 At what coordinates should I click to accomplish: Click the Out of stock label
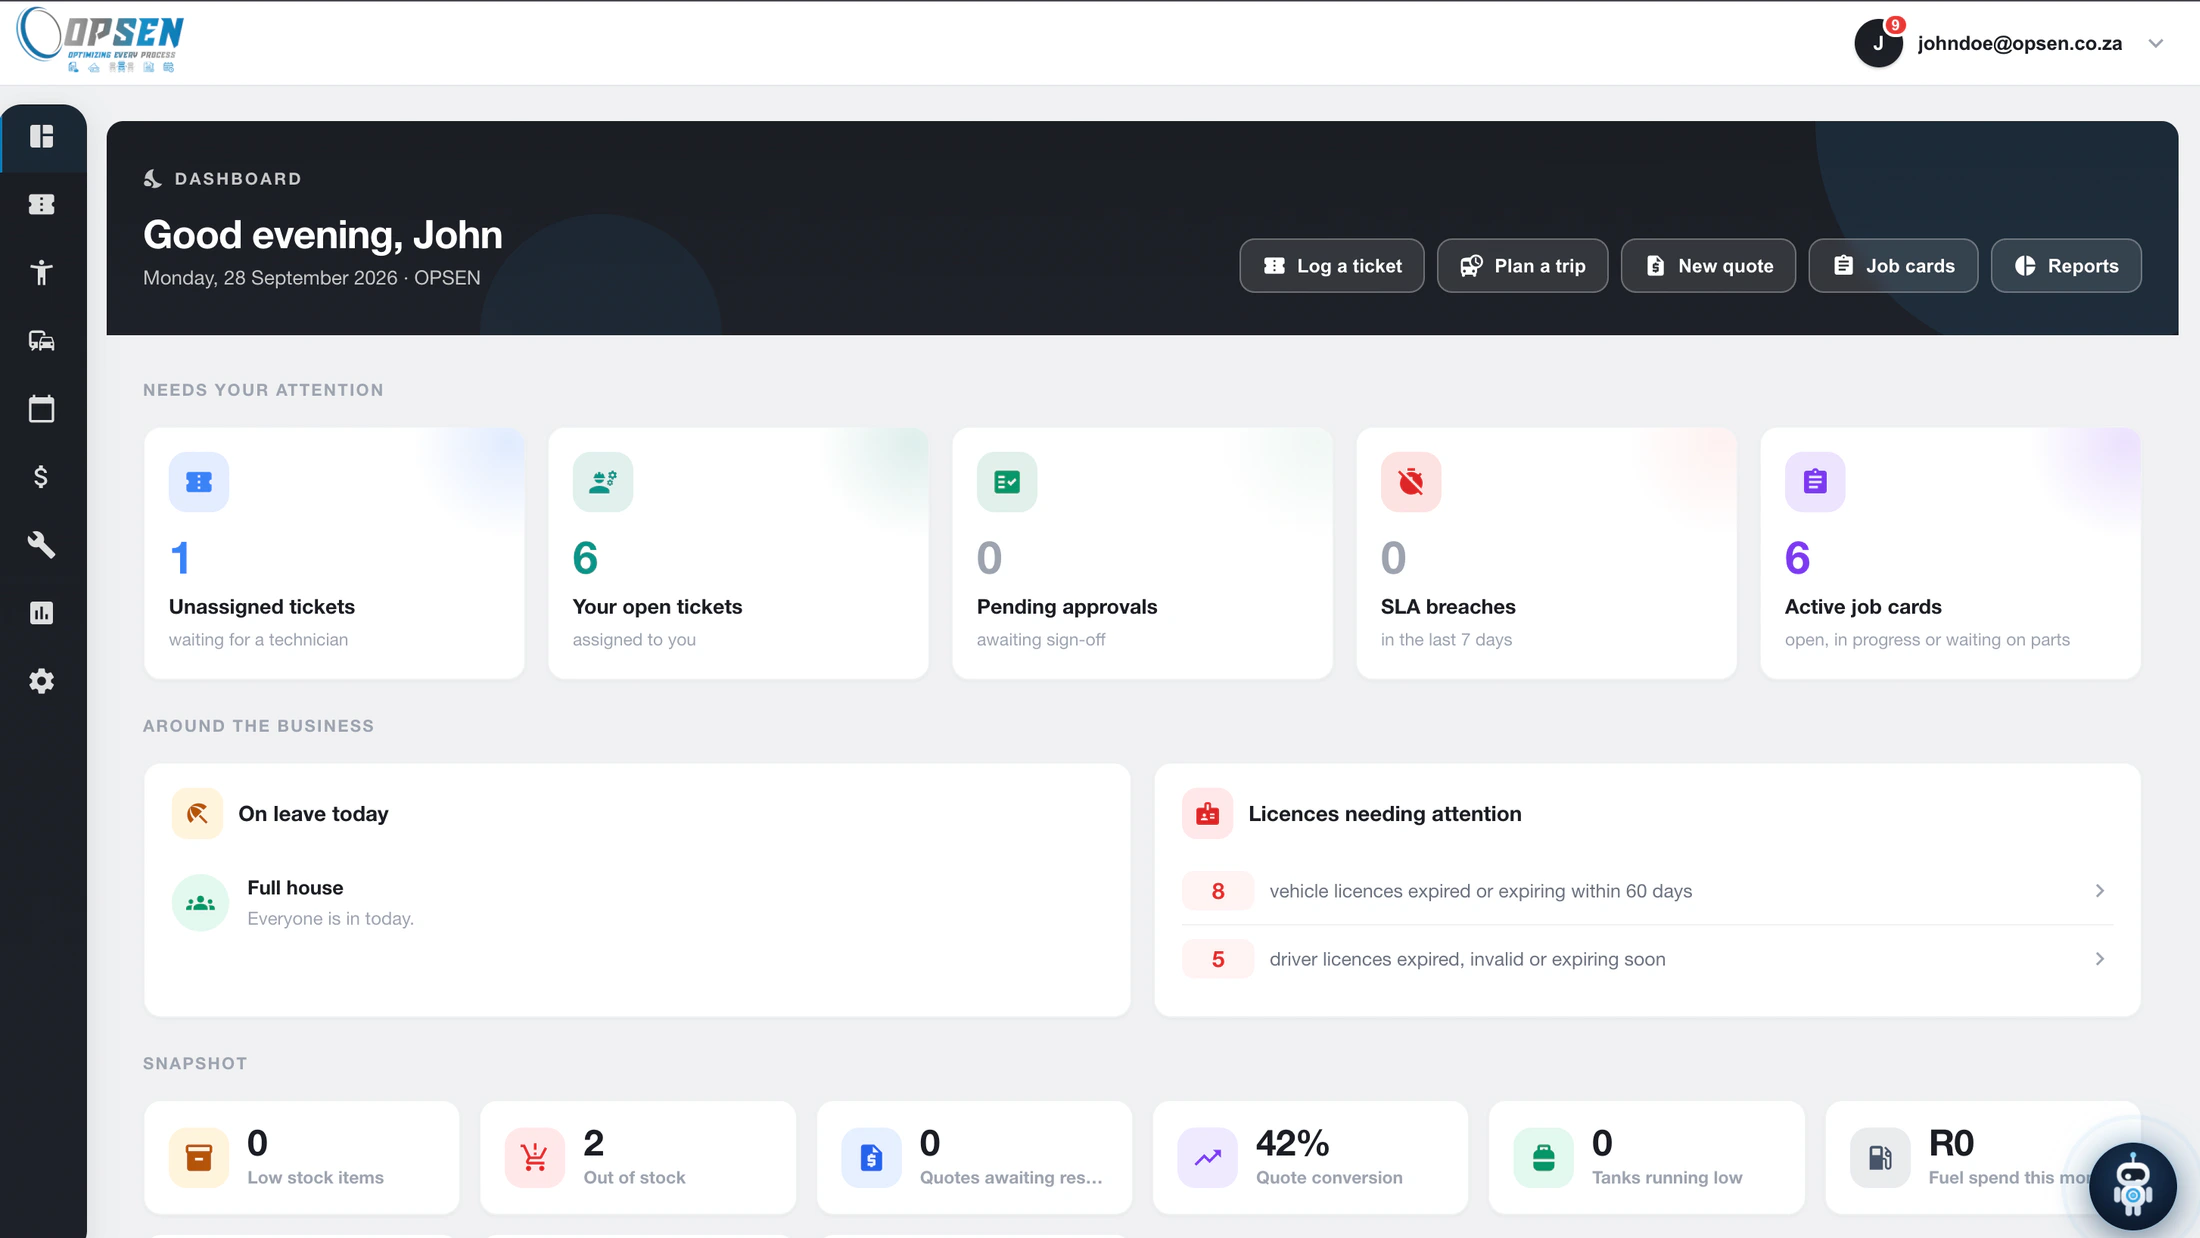coord(634,1178)
